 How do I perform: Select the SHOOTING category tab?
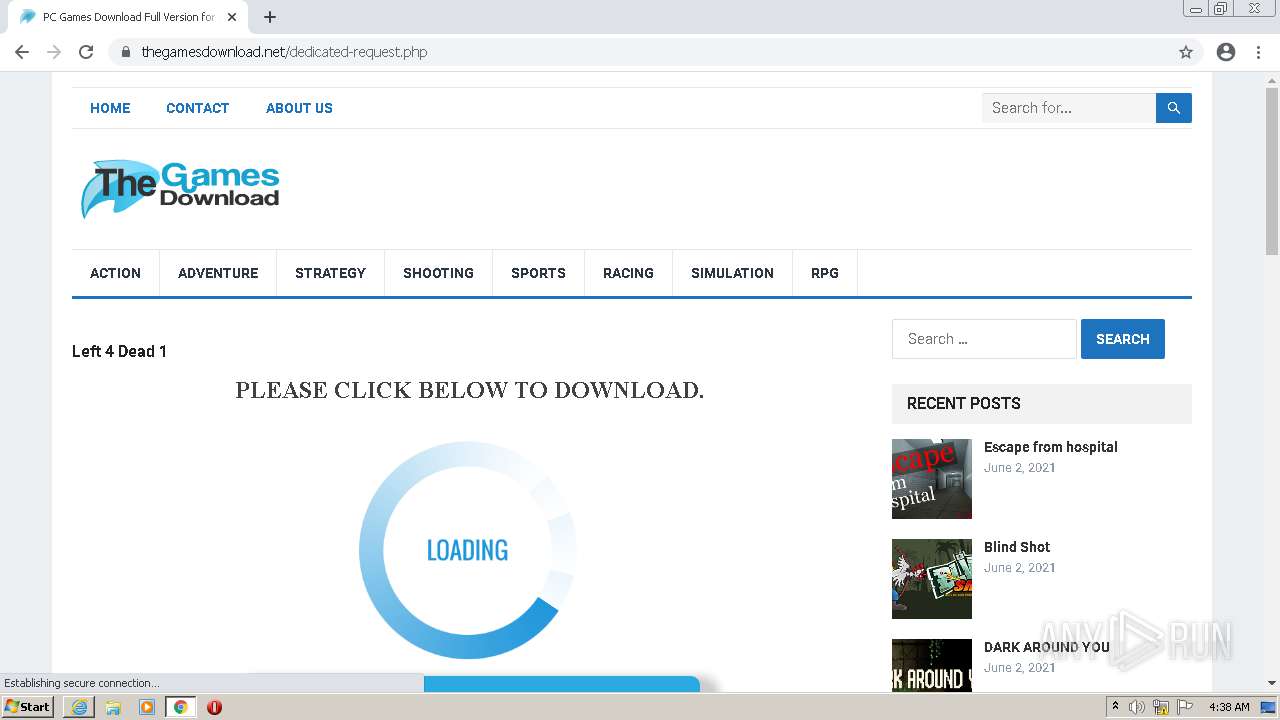(438, 273)
